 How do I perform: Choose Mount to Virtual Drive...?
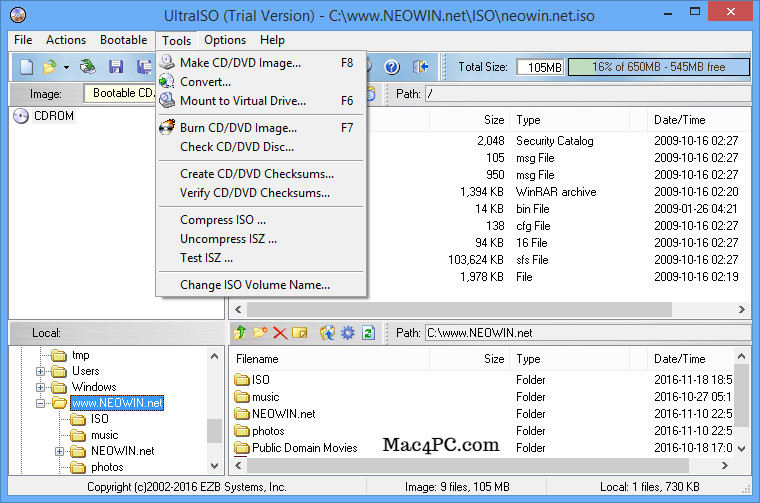261,100
